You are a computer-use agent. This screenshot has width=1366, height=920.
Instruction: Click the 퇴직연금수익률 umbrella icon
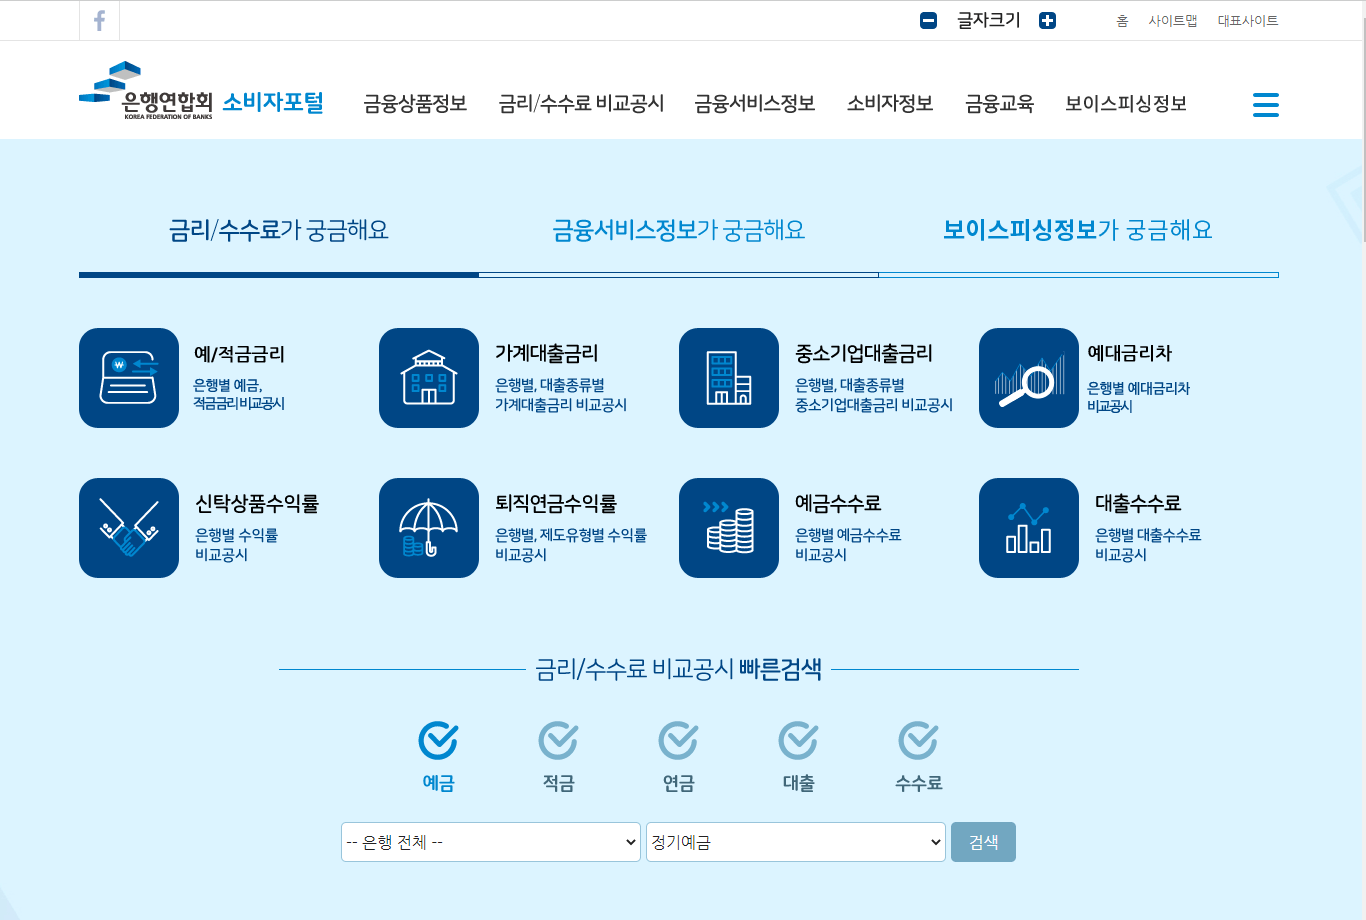coord(429,528)
